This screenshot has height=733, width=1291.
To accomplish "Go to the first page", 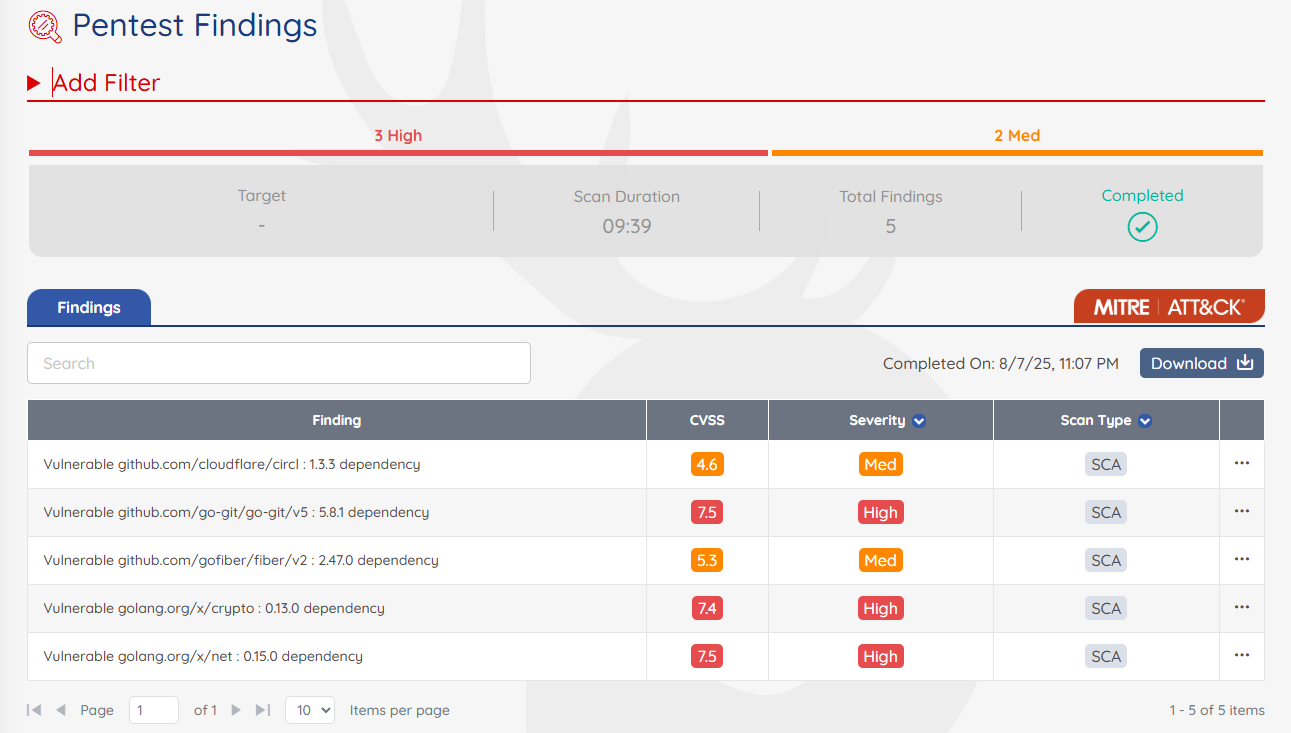I will 34,710.
